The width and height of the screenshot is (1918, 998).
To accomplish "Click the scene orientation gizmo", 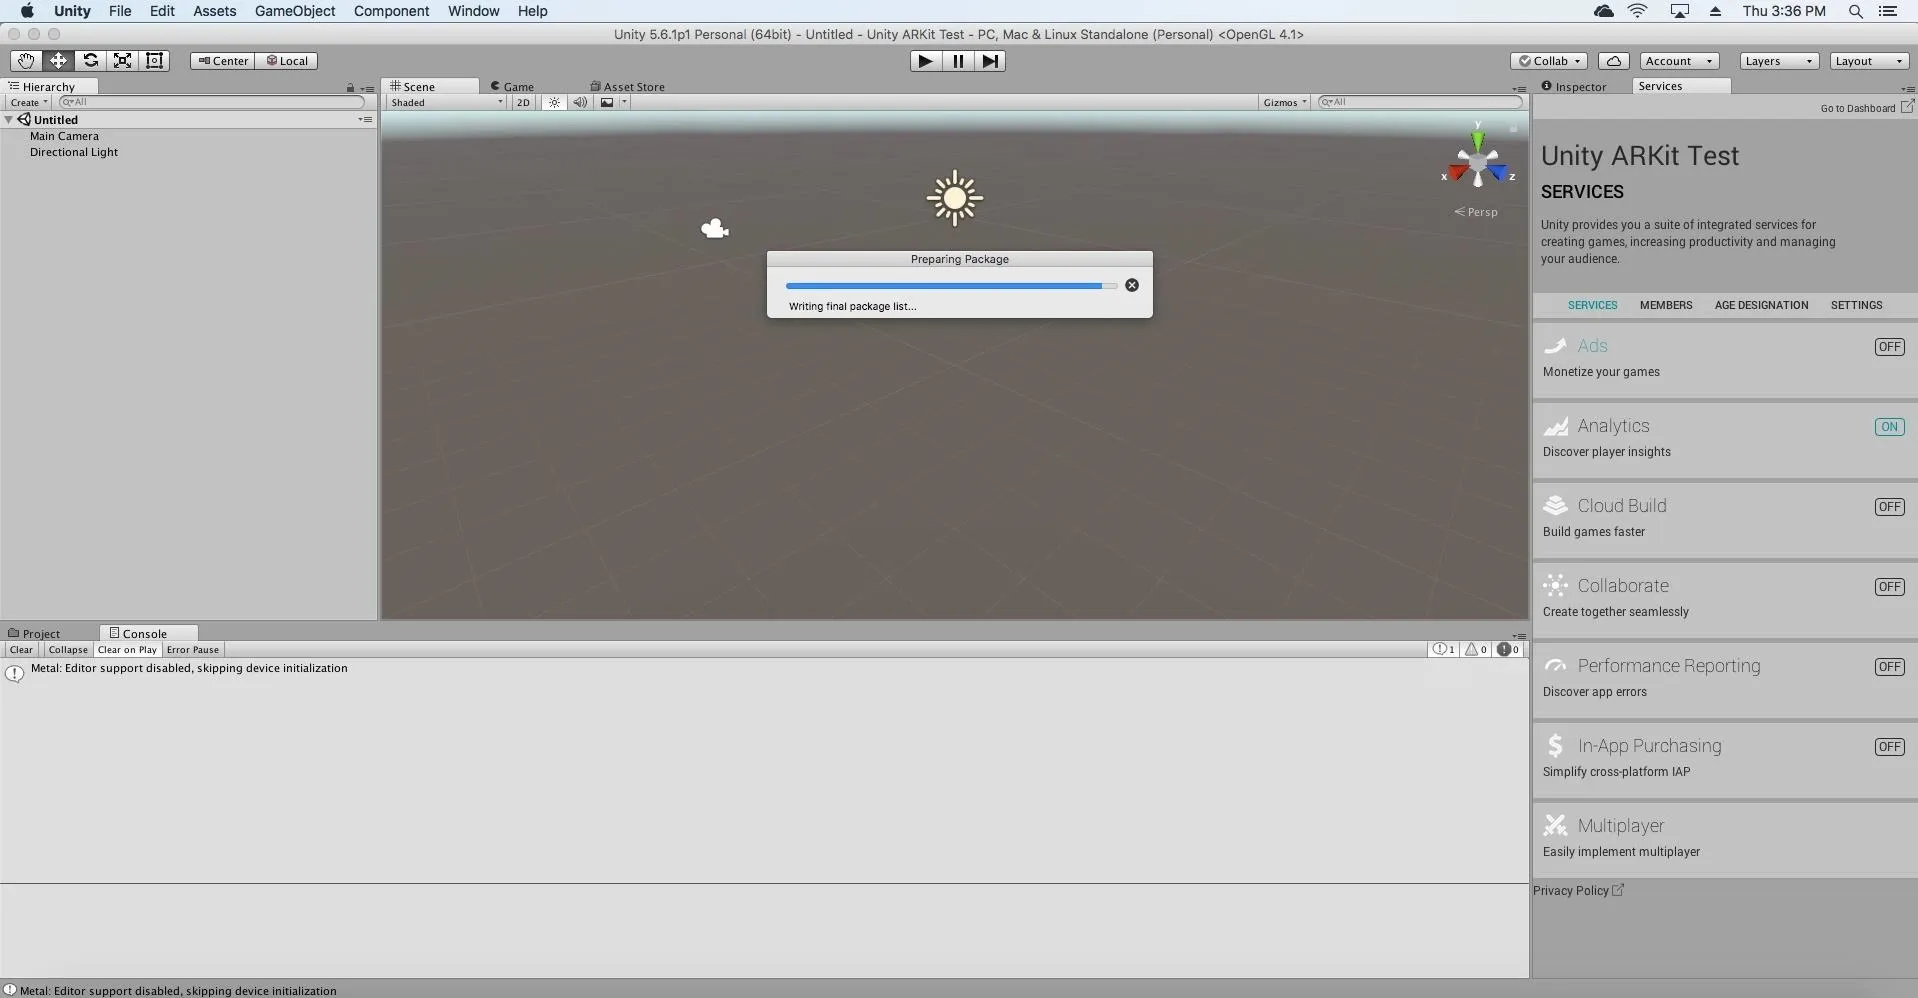I will 1478,163.
